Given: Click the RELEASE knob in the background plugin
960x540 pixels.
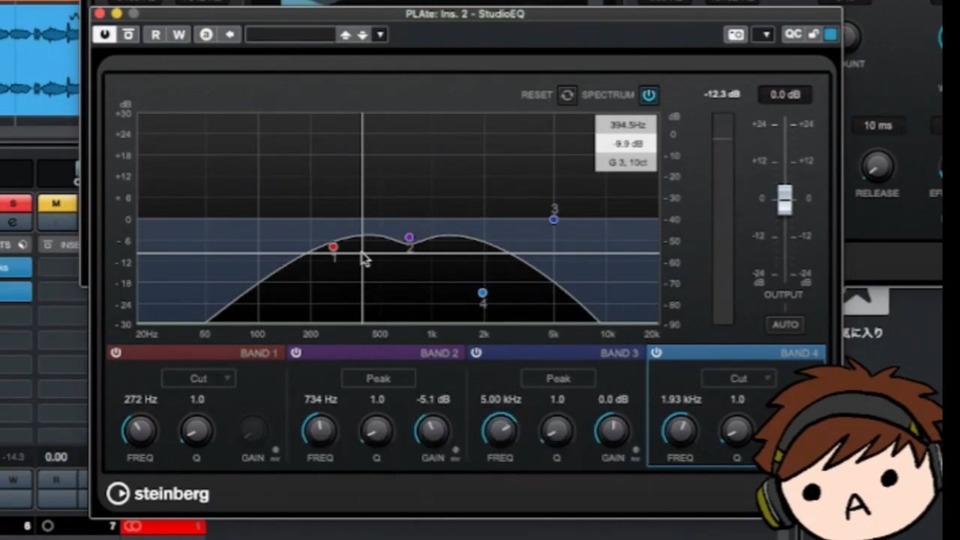Looking at the screenshot, I should [x=877, y=166].
